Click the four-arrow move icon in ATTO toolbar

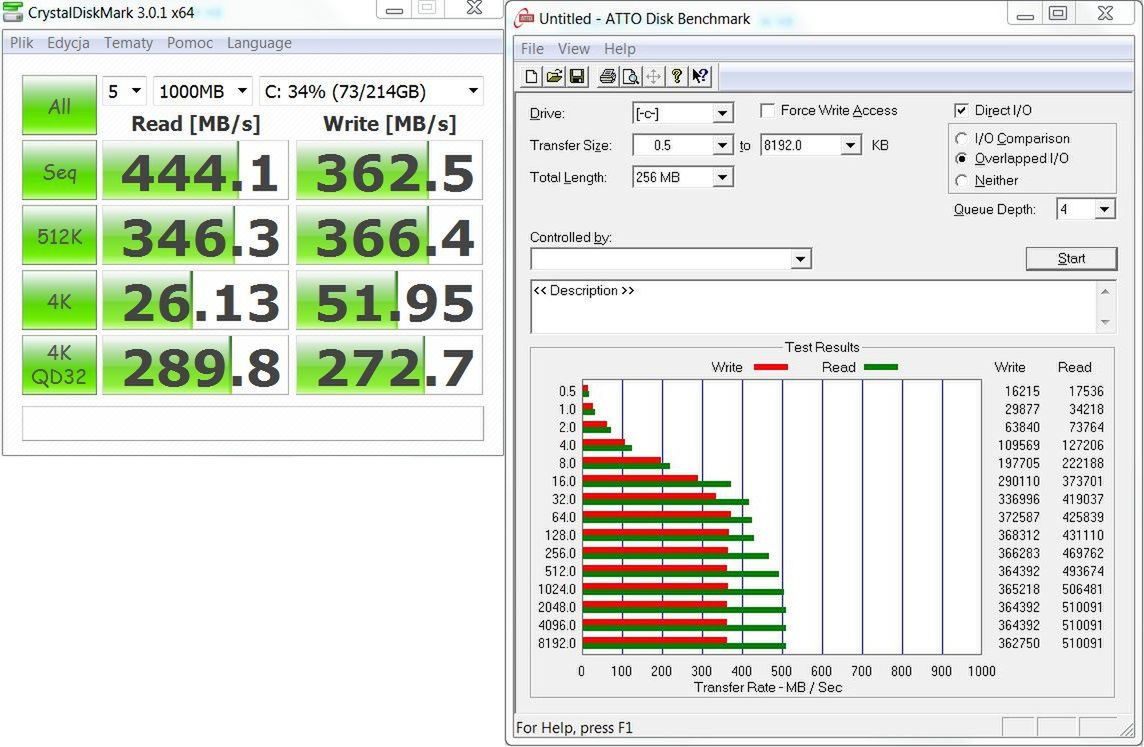coord(654,77)
